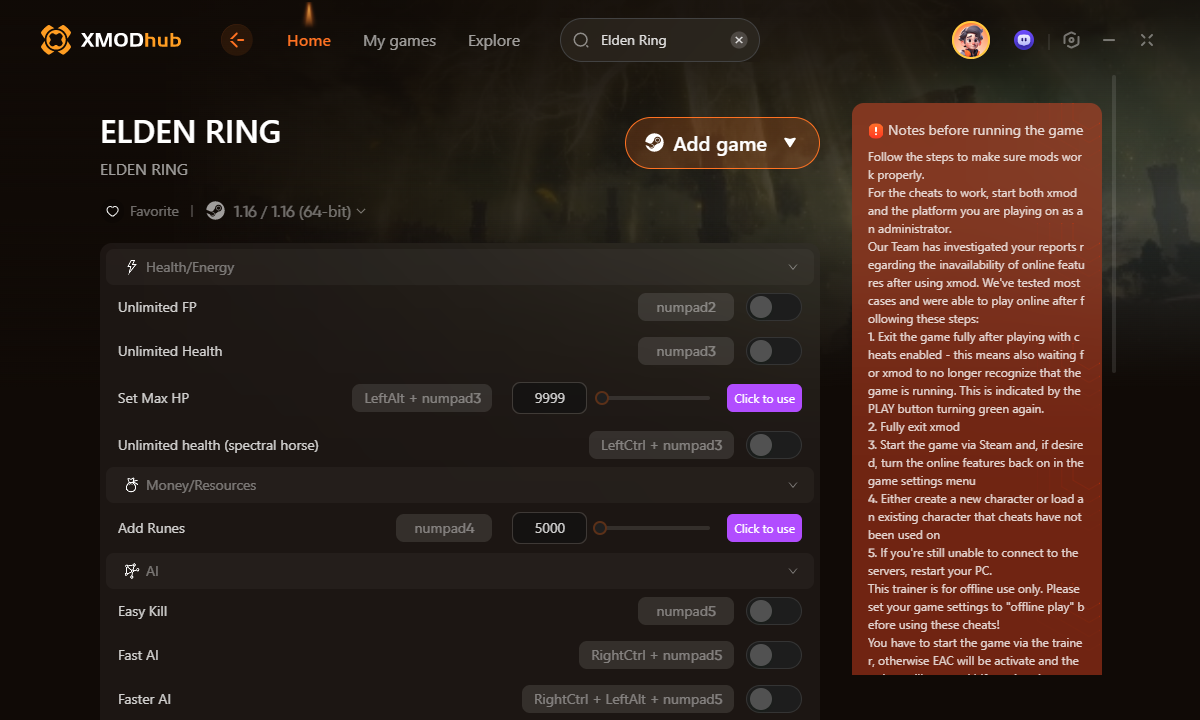Collapse the Money/Resources section chevron
The width and height of the screenshot is (1200, 720).
pos(793,485)
